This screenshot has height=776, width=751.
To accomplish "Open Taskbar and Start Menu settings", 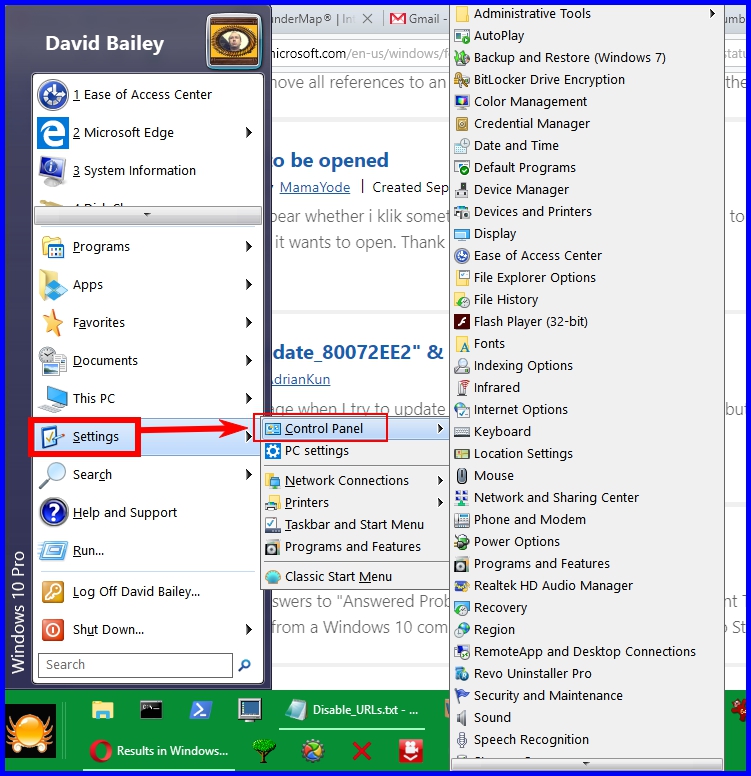I will click(354, 525).
